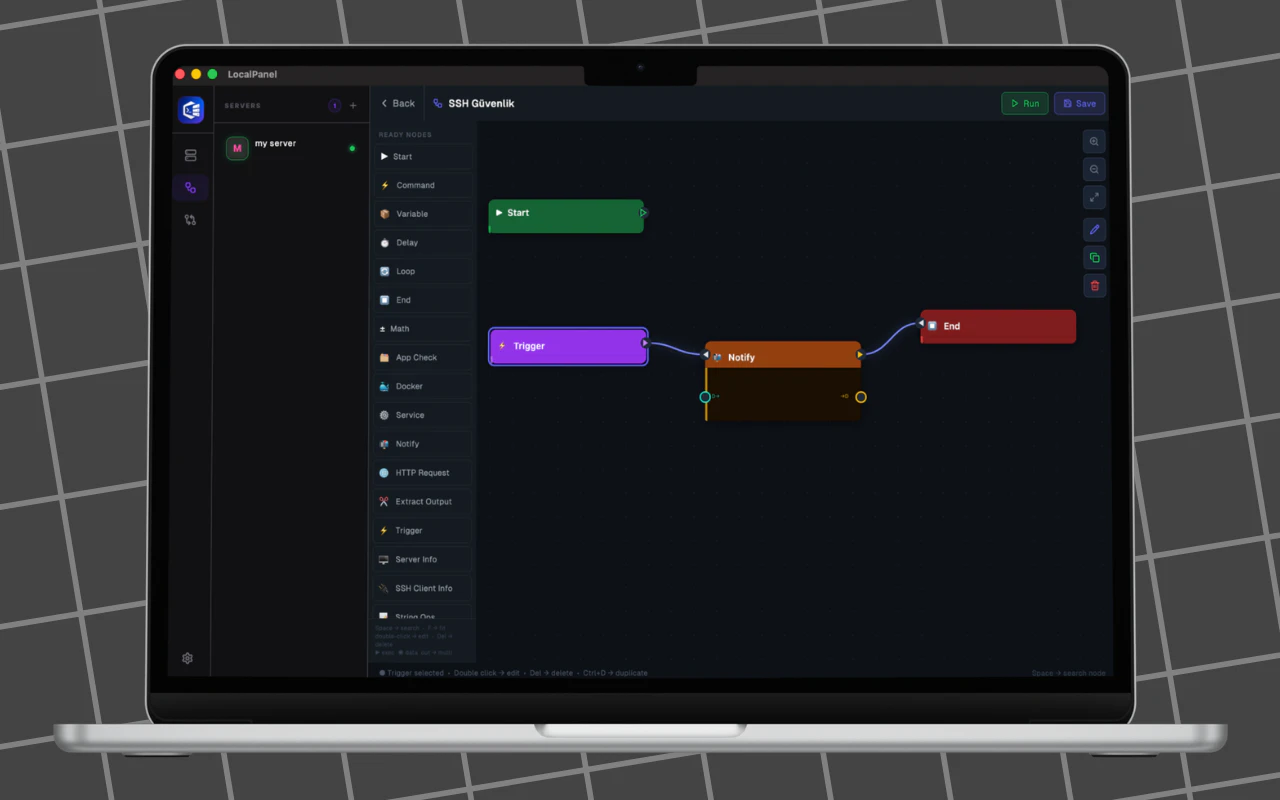Click the Notify node's exec output port
This screenshot has height=800, width=1280.
coord(860,354)
